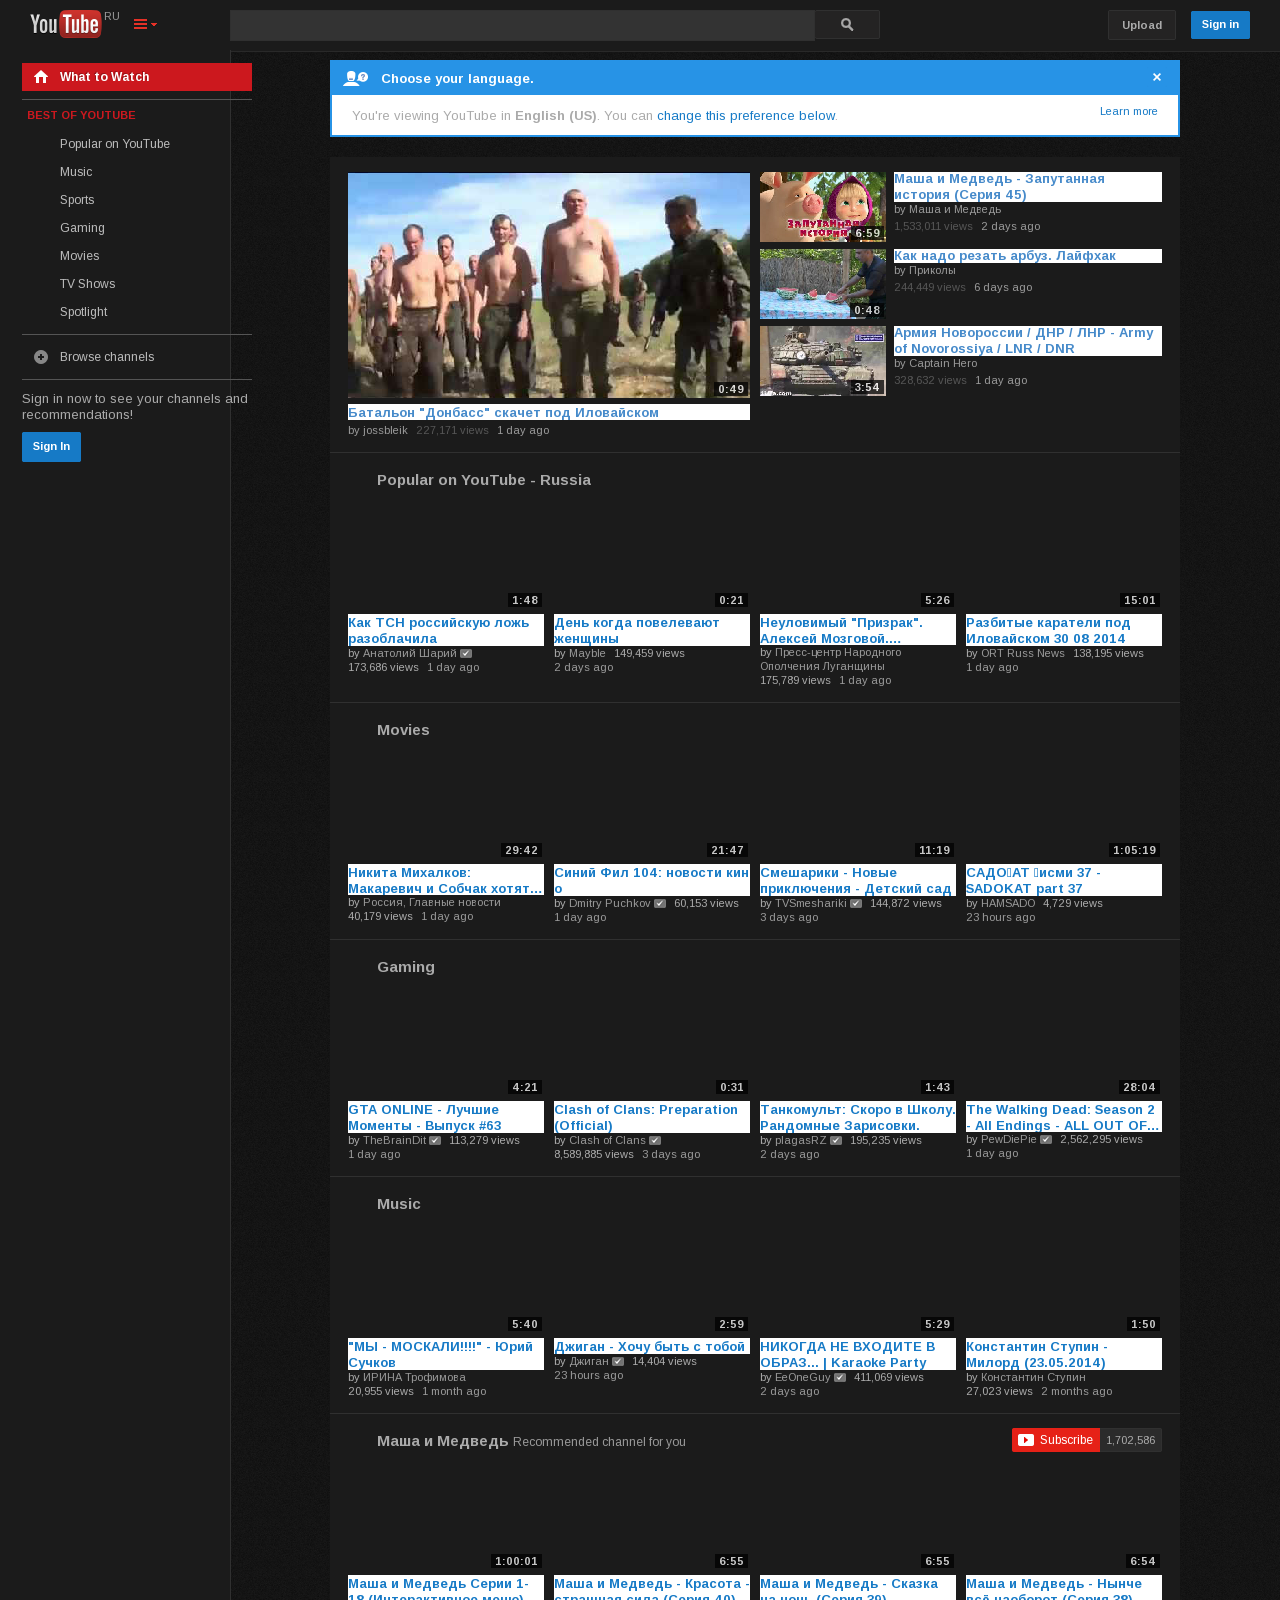Image resolution: width=1280 pixels, height=1600 pixels.
Task: Click Learn more link
Action: (1129, 111)
